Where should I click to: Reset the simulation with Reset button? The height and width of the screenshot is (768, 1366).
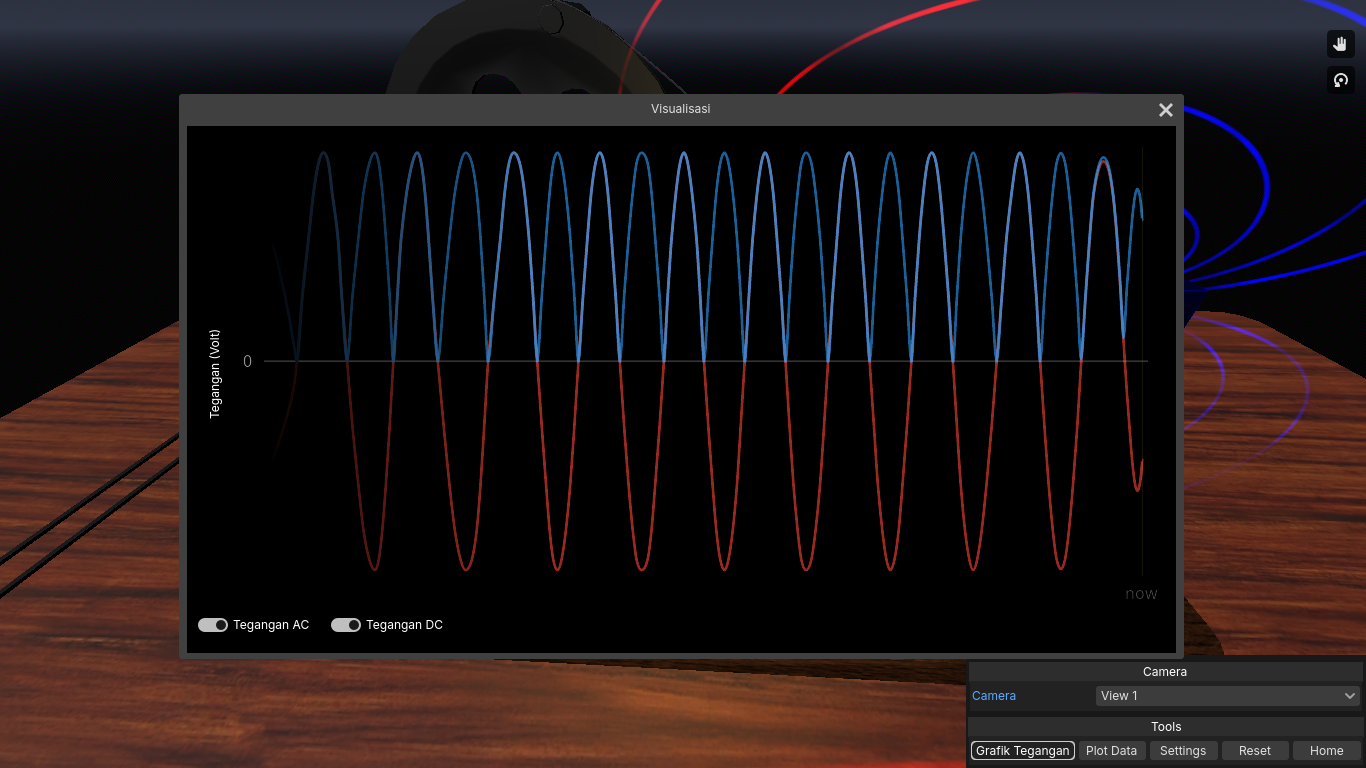click(1255, 751)
